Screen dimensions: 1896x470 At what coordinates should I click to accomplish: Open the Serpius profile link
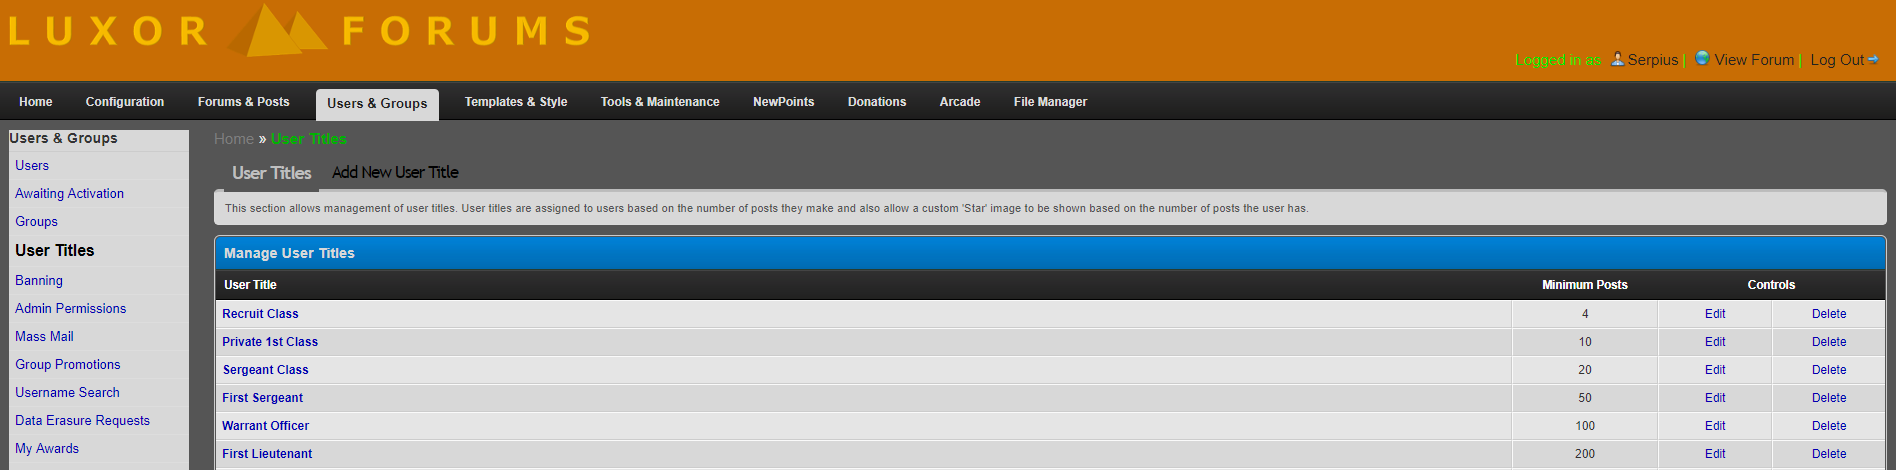click(x=1652, y=60)
